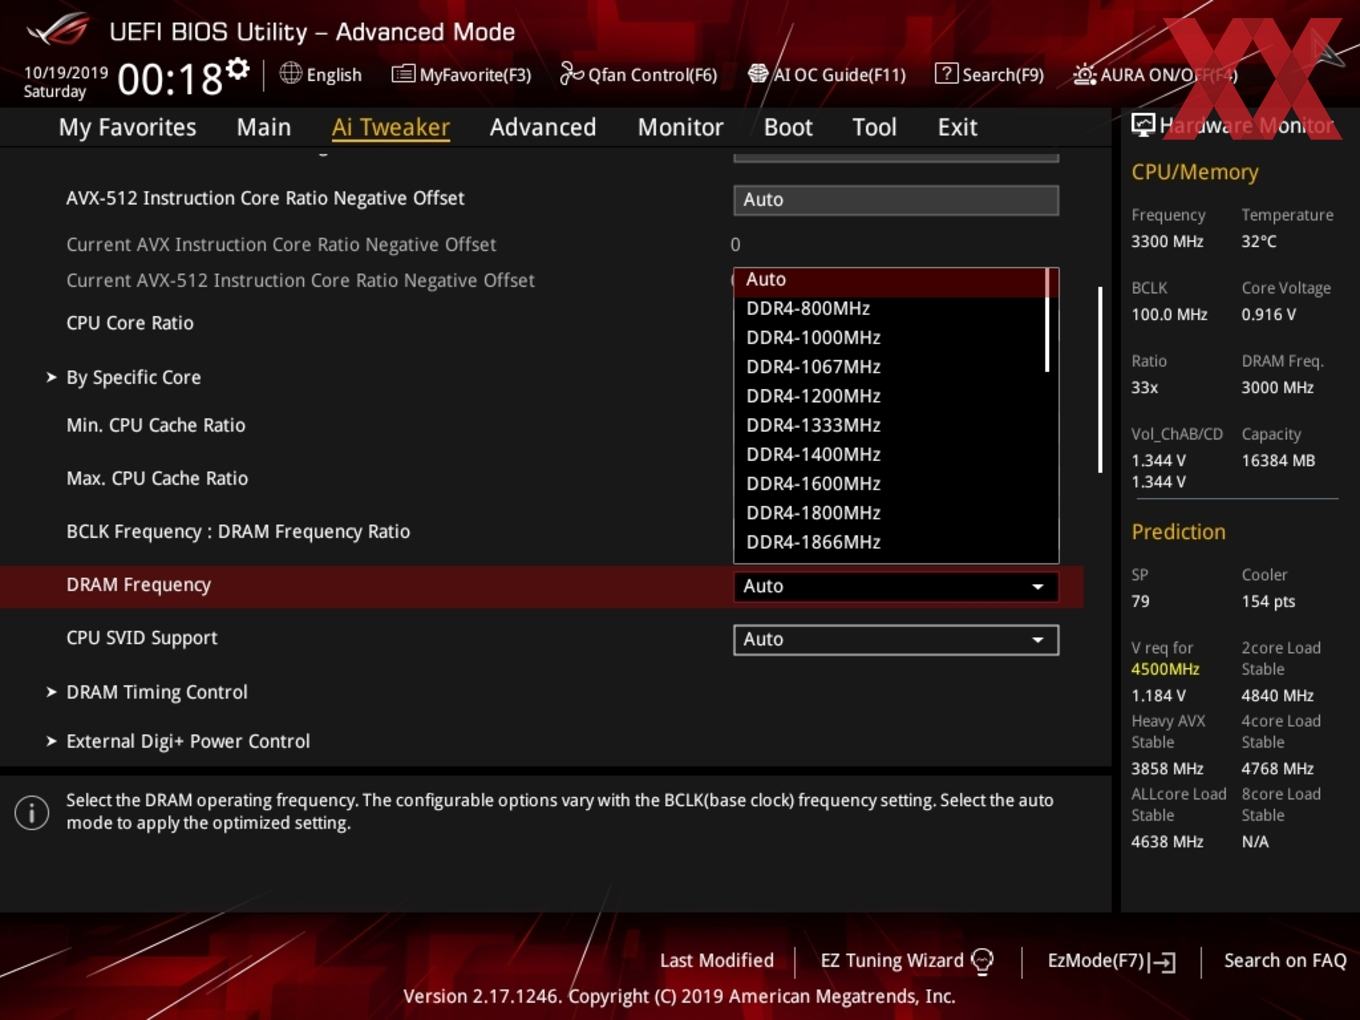1360x1020 pixels.
Task: Click the dropdown list scrollbar thumb
Action: (1047, 320)
